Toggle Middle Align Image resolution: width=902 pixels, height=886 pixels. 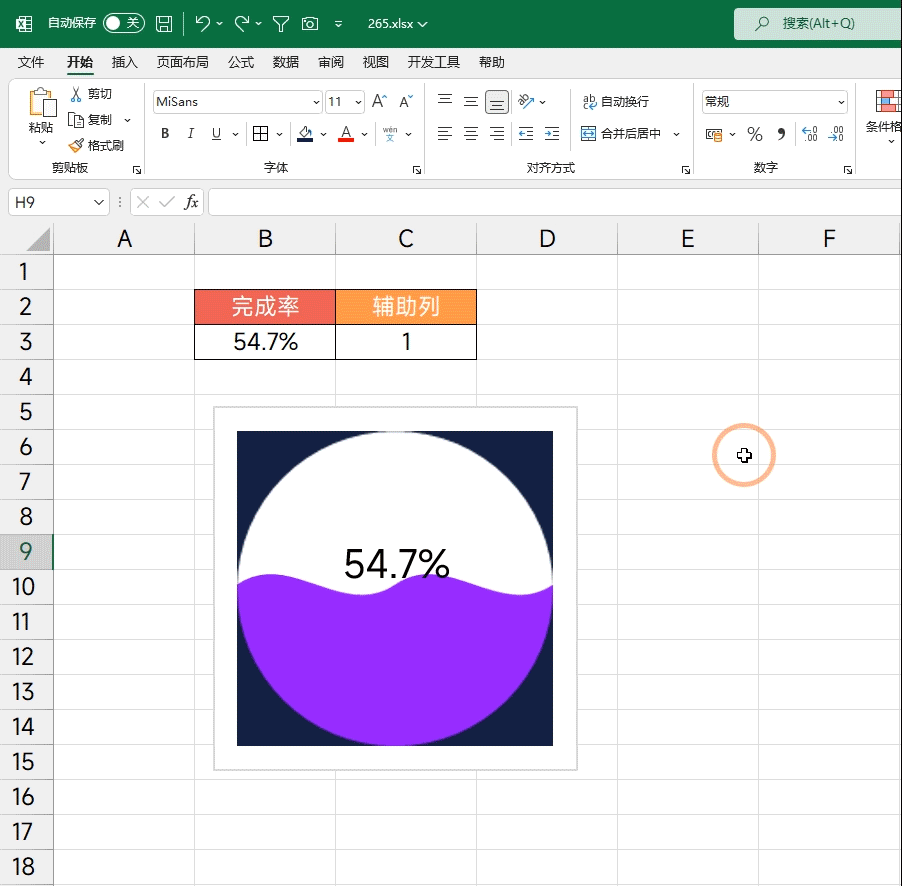click(471, 101)
